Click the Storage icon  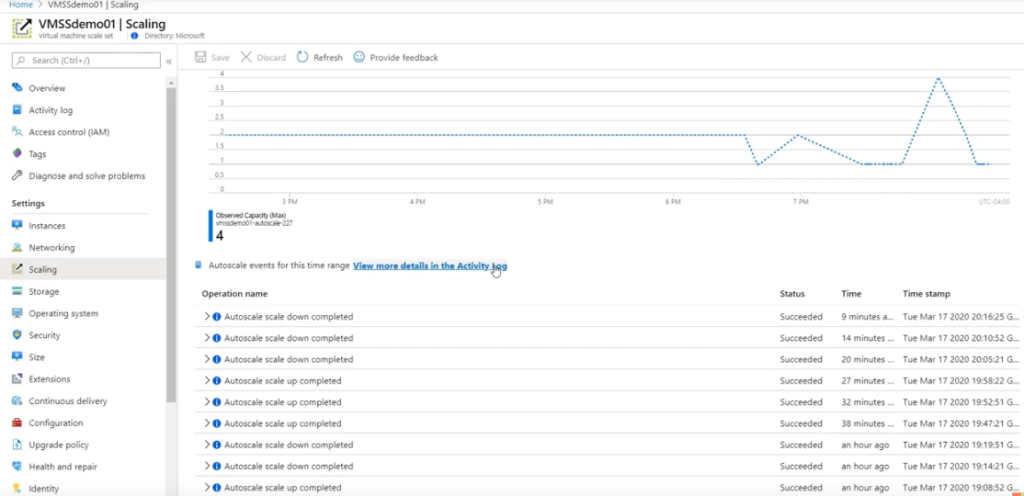(x=17, y=291)
